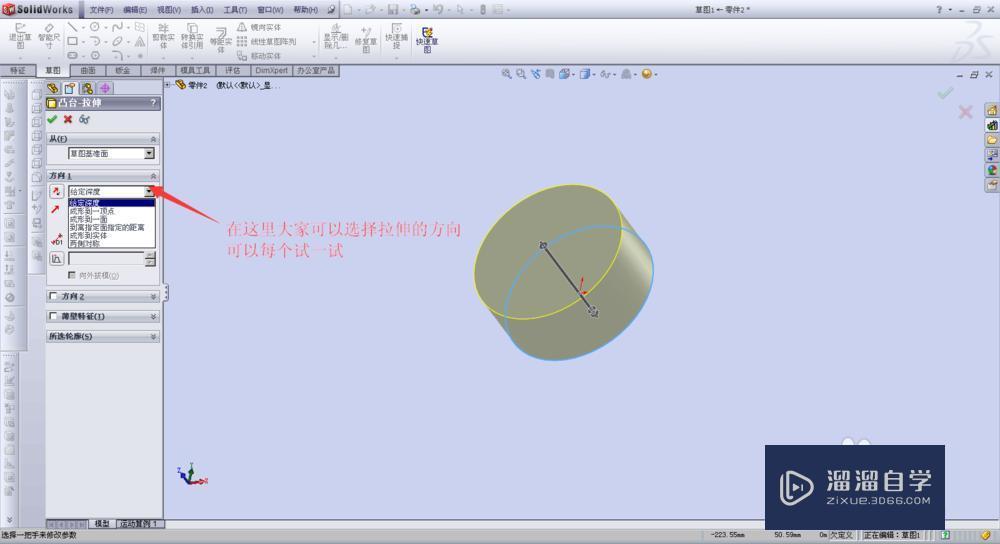The height and width of the screenshot is (544, 1000).
Task: Click the green OK checkmark in Boss-Extrude panel
Action: 52,119
